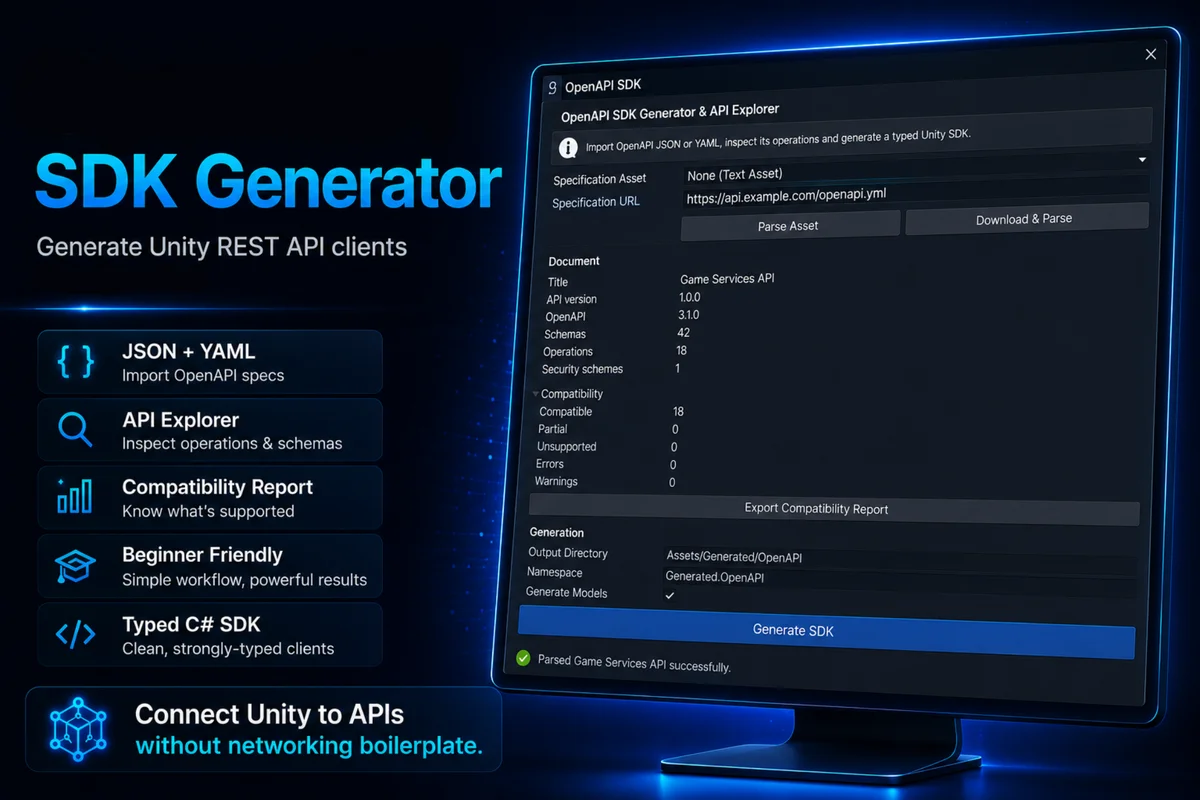Click the green success check icon
1200x800 pixels.
tap(522, 658)
